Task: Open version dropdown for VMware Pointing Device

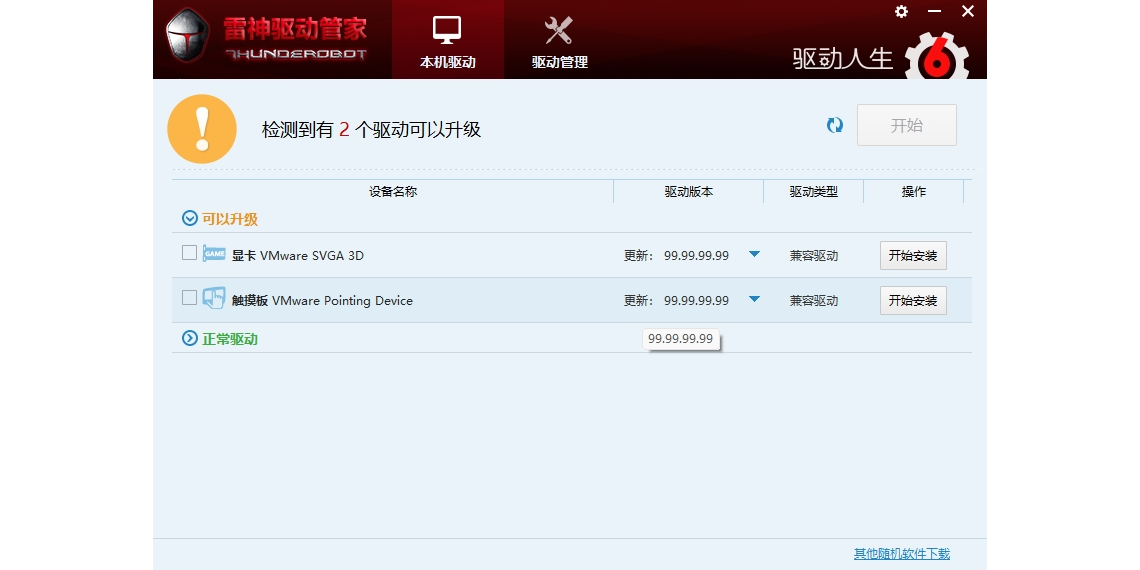Action: (754, 299)
